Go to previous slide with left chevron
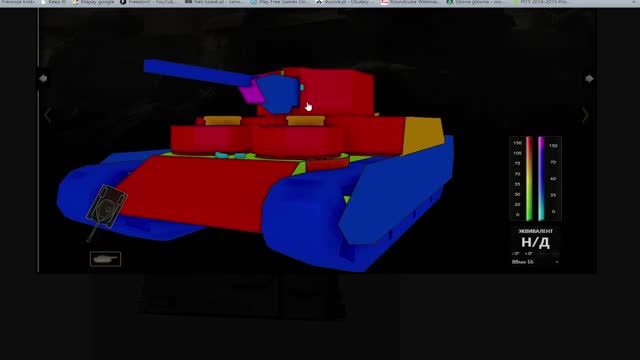Image resolution: width=640 pixels, height=360 pixels. point(48,115)
